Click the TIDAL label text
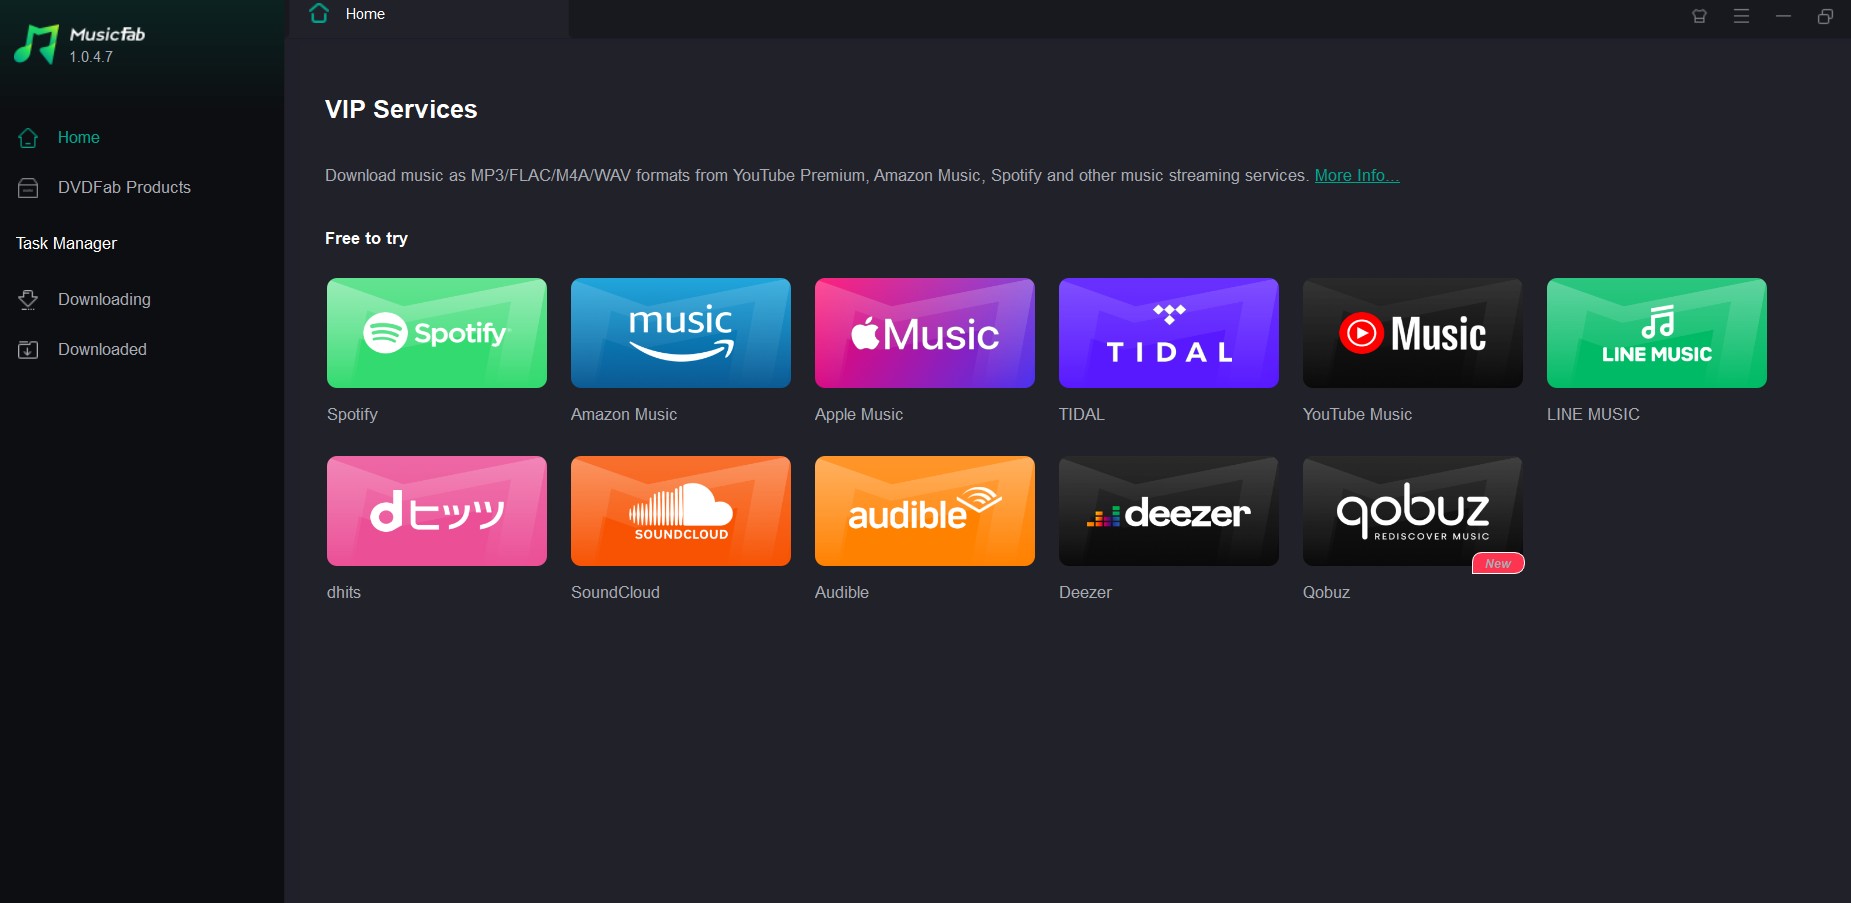1851x903 pixels. click(1082, 415)
